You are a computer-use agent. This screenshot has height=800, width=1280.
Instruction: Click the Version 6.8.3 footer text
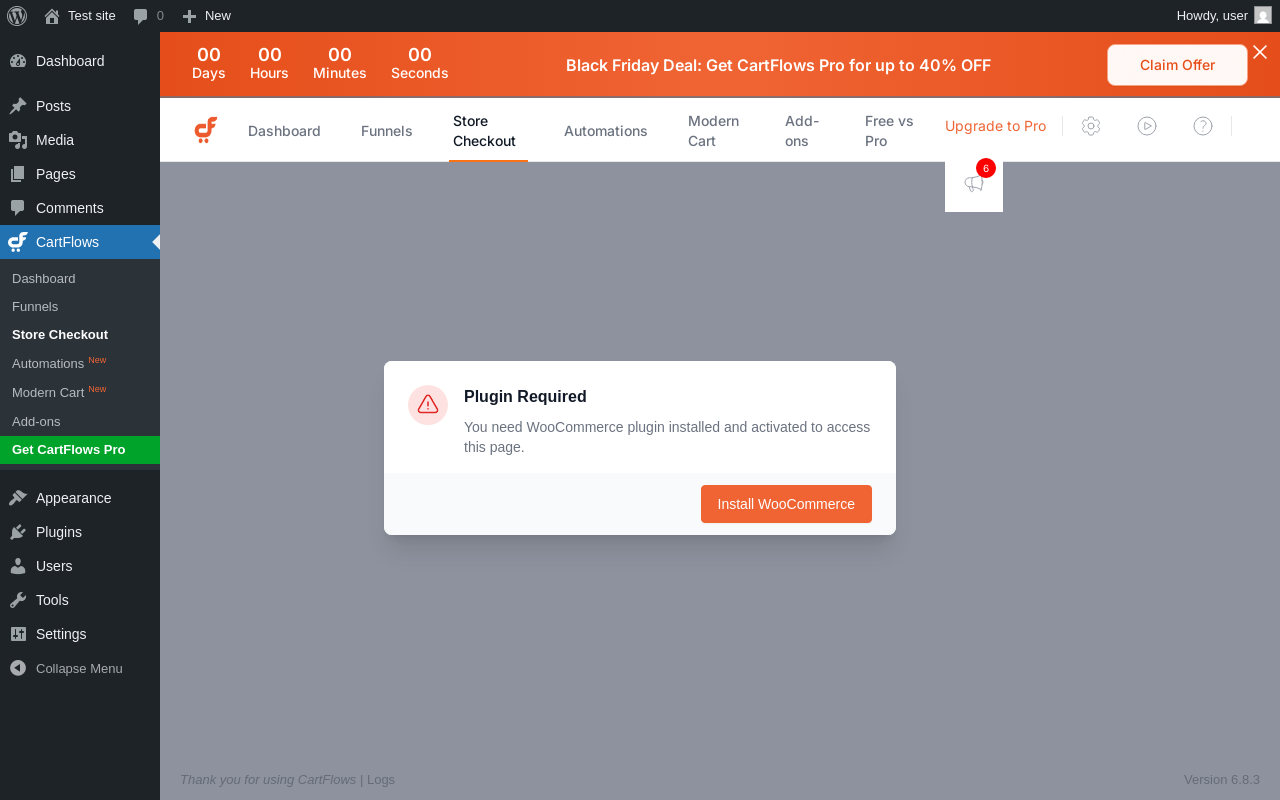point(1222,780)
